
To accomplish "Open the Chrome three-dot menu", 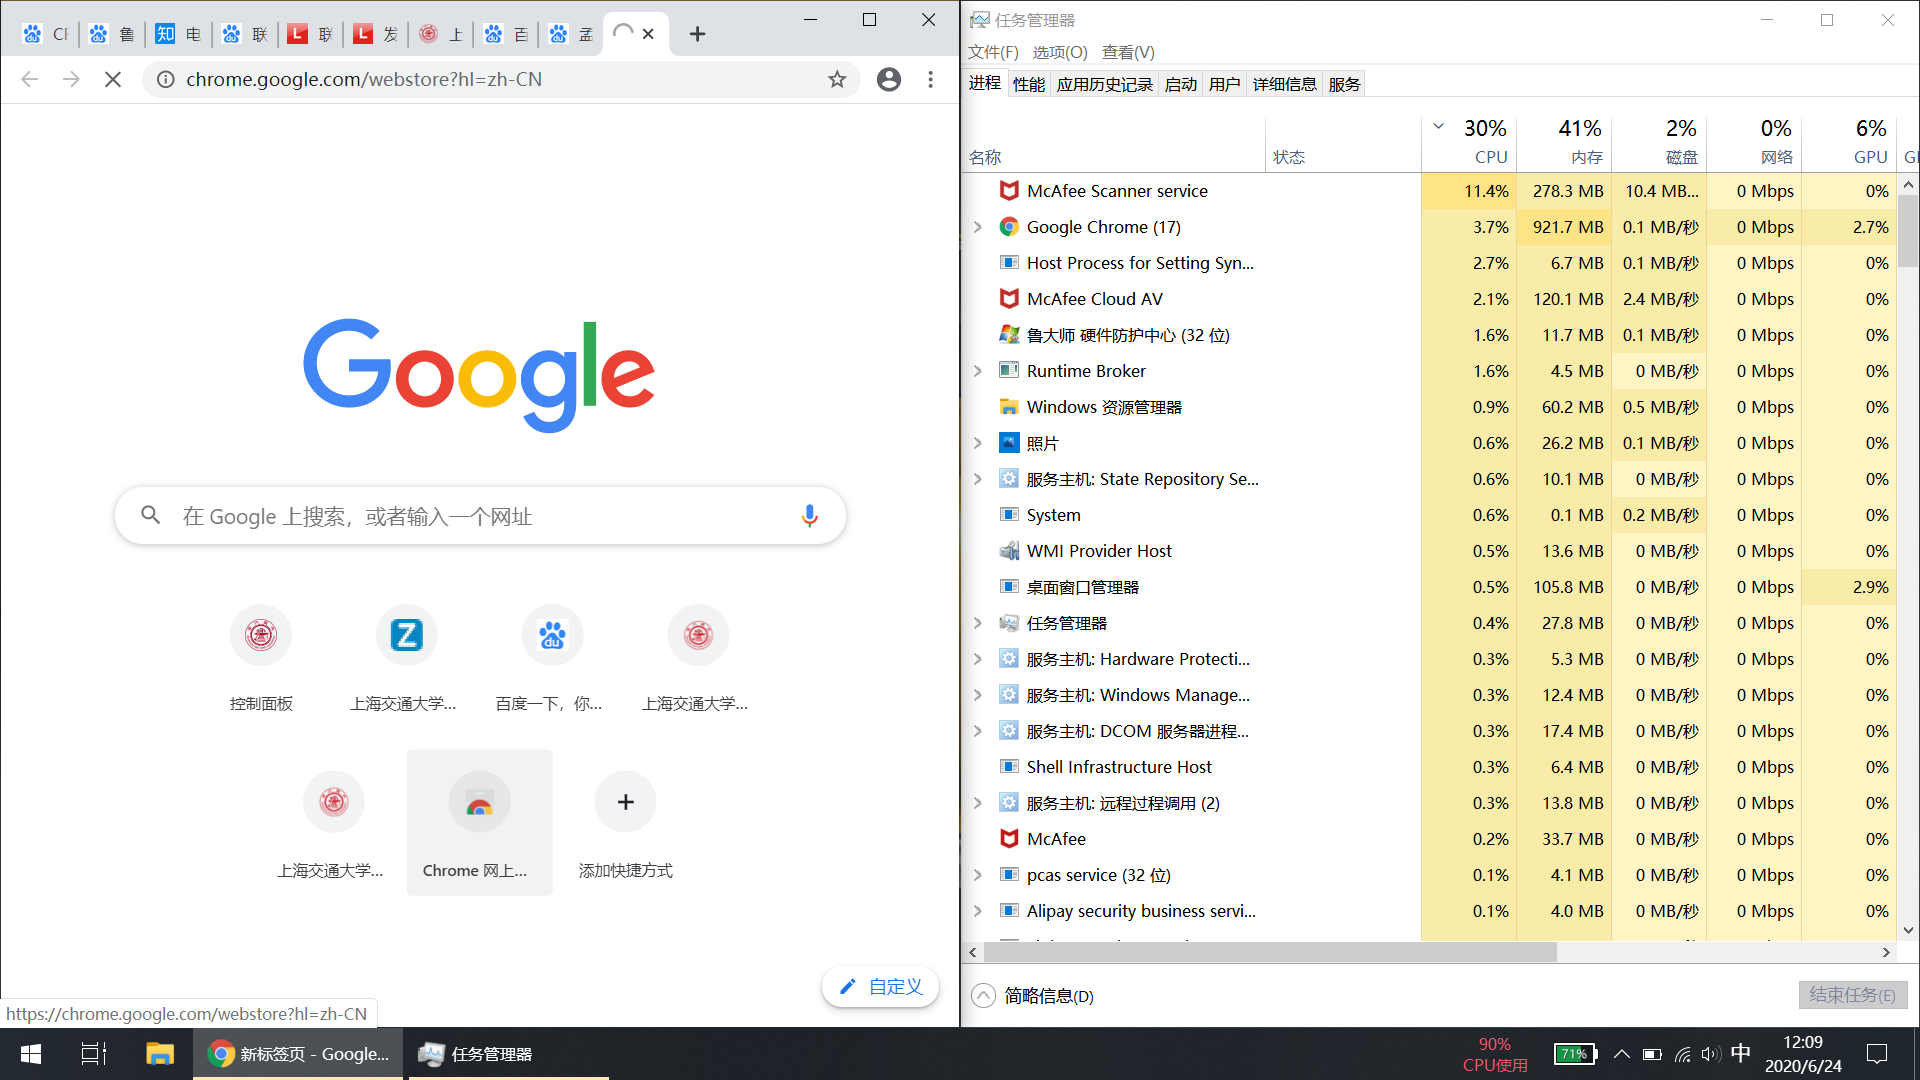I will tap(930, 79).
